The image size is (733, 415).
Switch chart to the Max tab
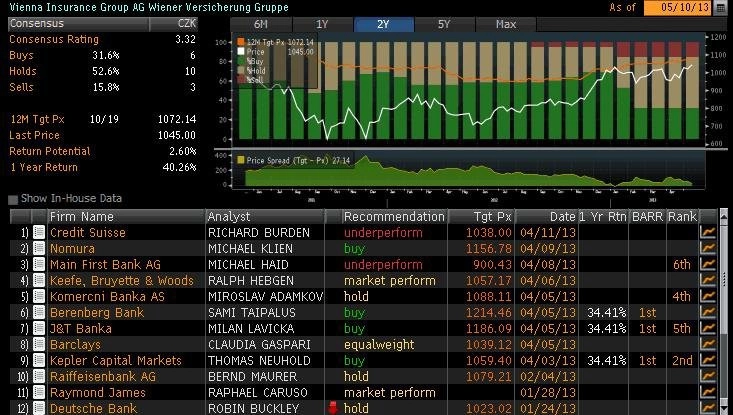[x=506, y=24]
